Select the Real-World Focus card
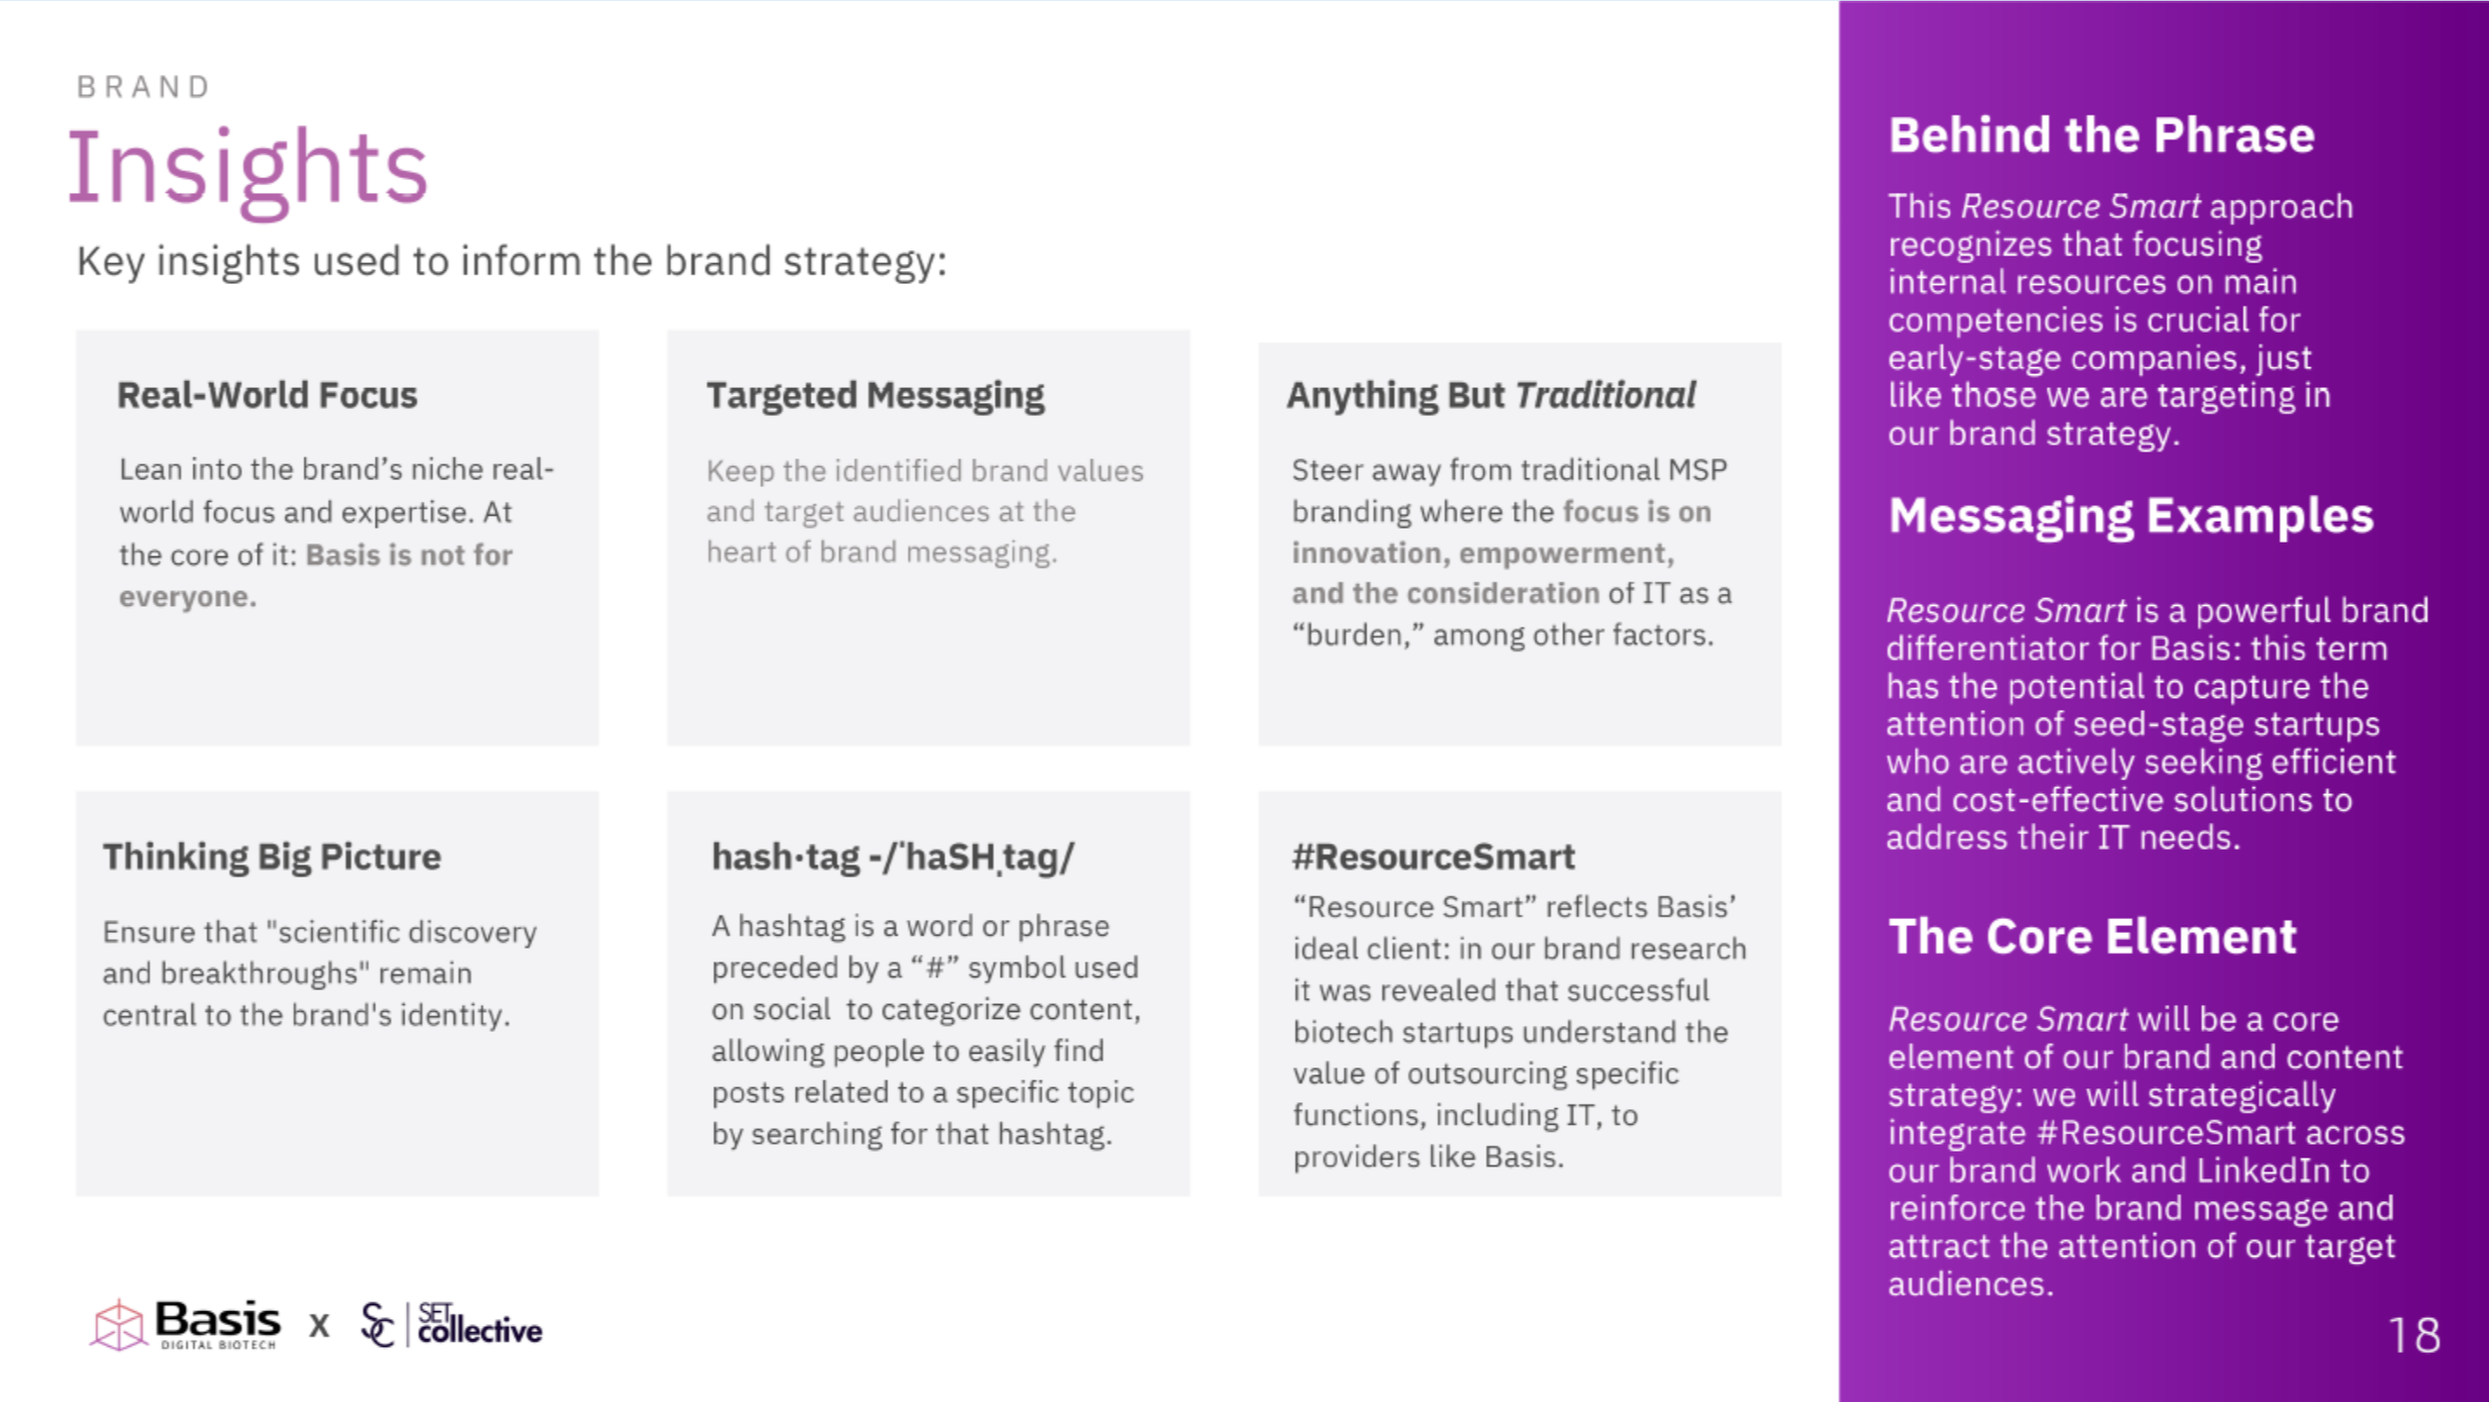The height and width of the screenshot is (1402, 2489). click(x=337, y=537)
